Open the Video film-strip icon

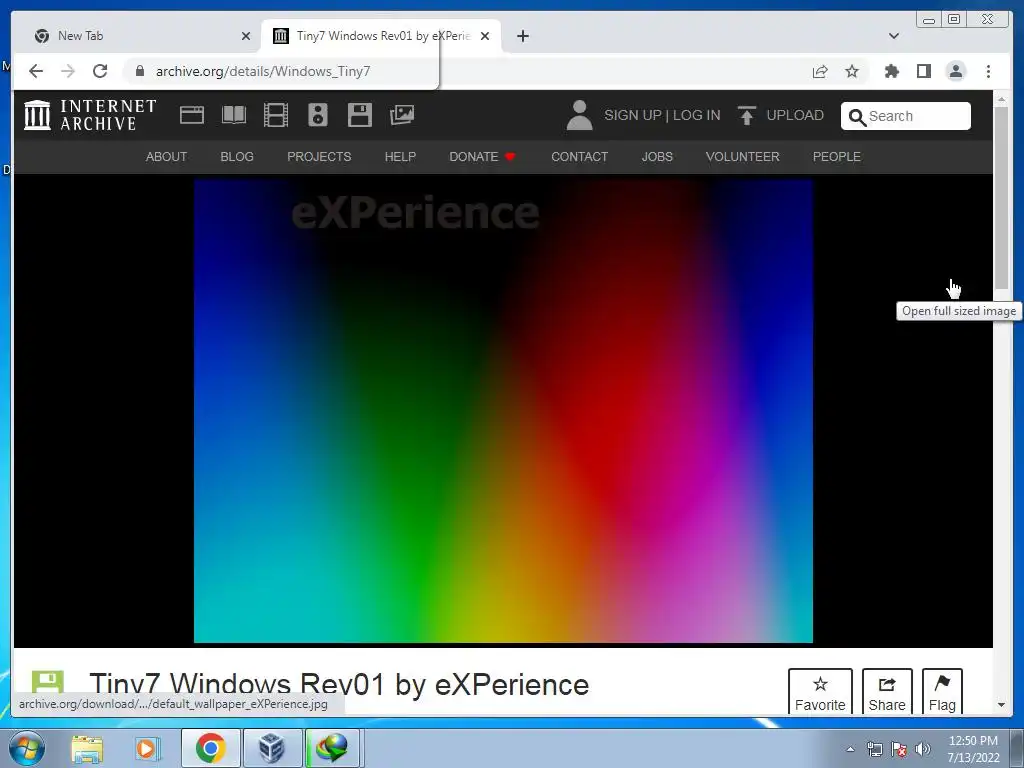(276, 116)
